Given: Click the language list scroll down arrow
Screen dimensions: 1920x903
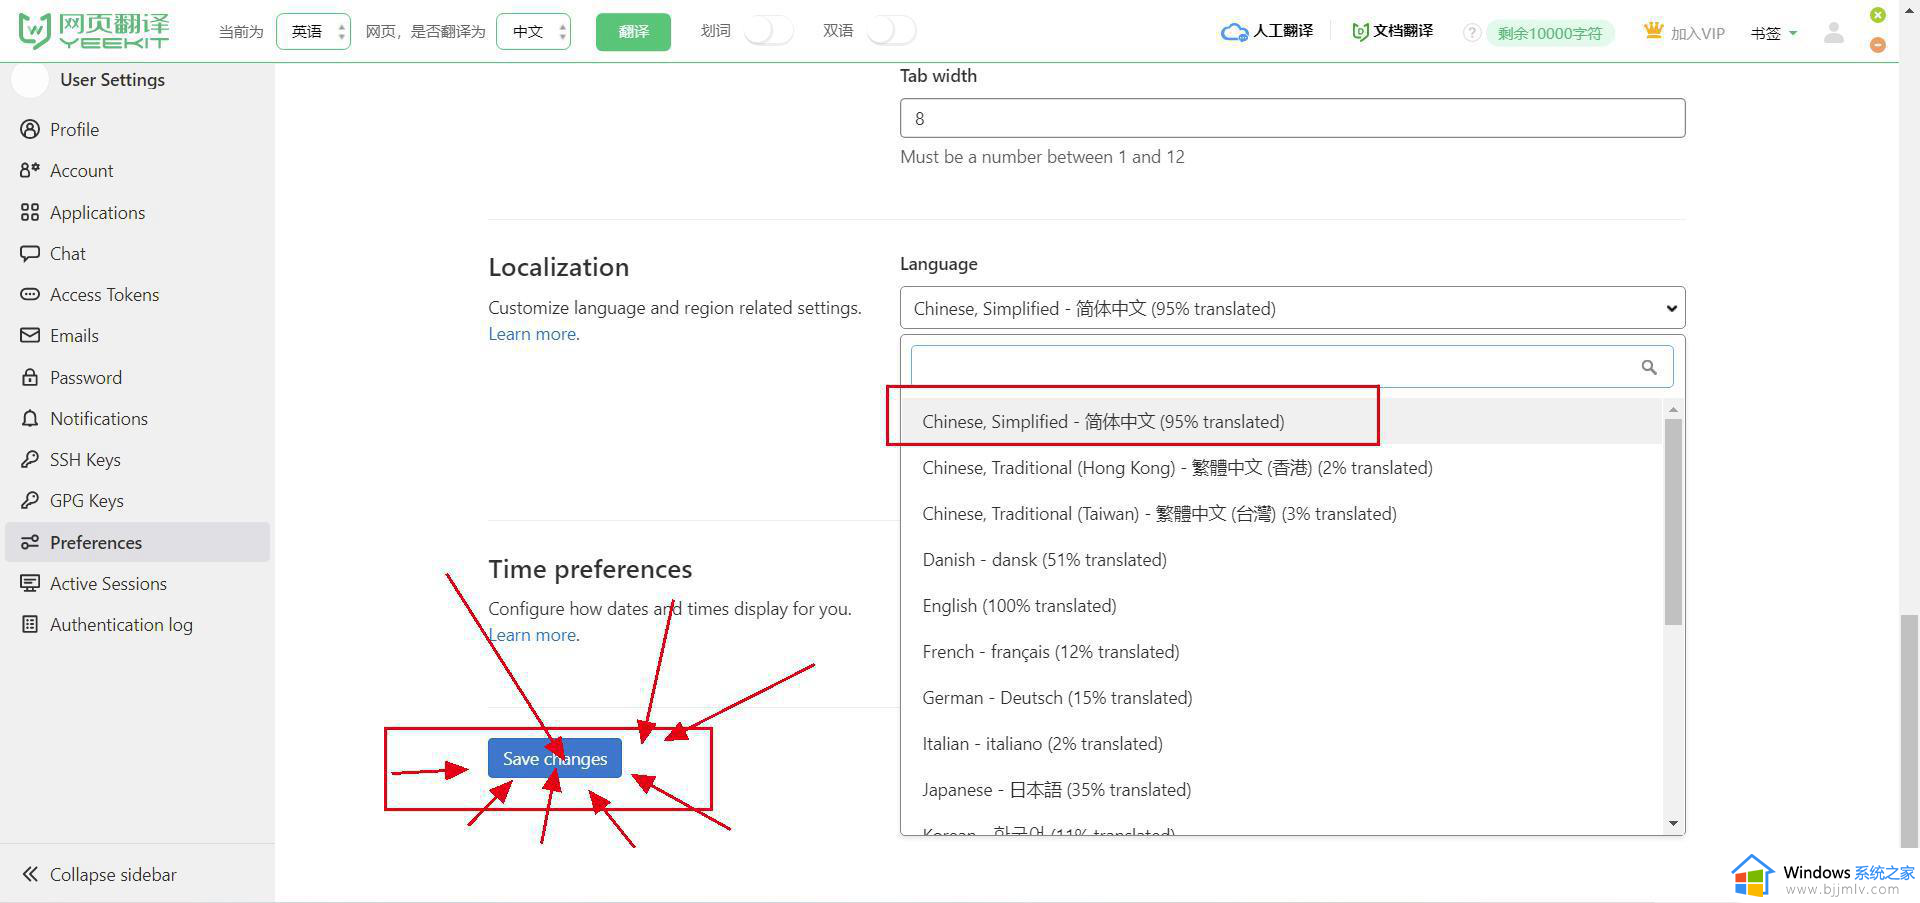Looking at the screenshot, I should pyautogui.click(x=1673, y=824).
